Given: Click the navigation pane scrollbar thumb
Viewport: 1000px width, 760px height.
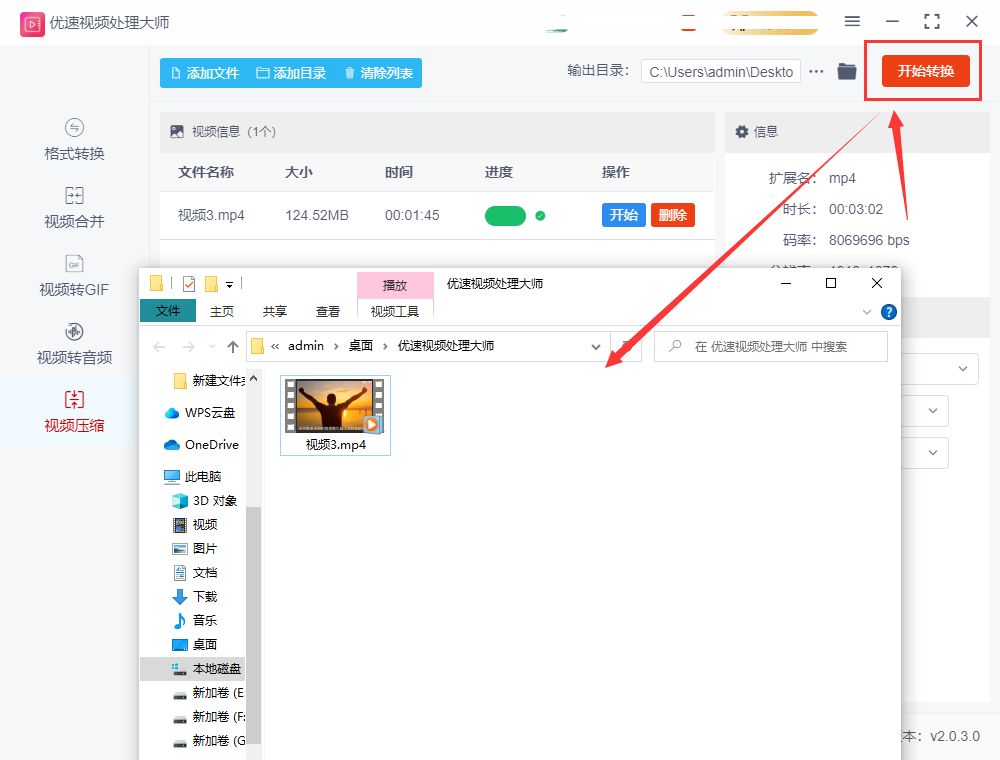Looking at the screenshot, I should 254,625.
